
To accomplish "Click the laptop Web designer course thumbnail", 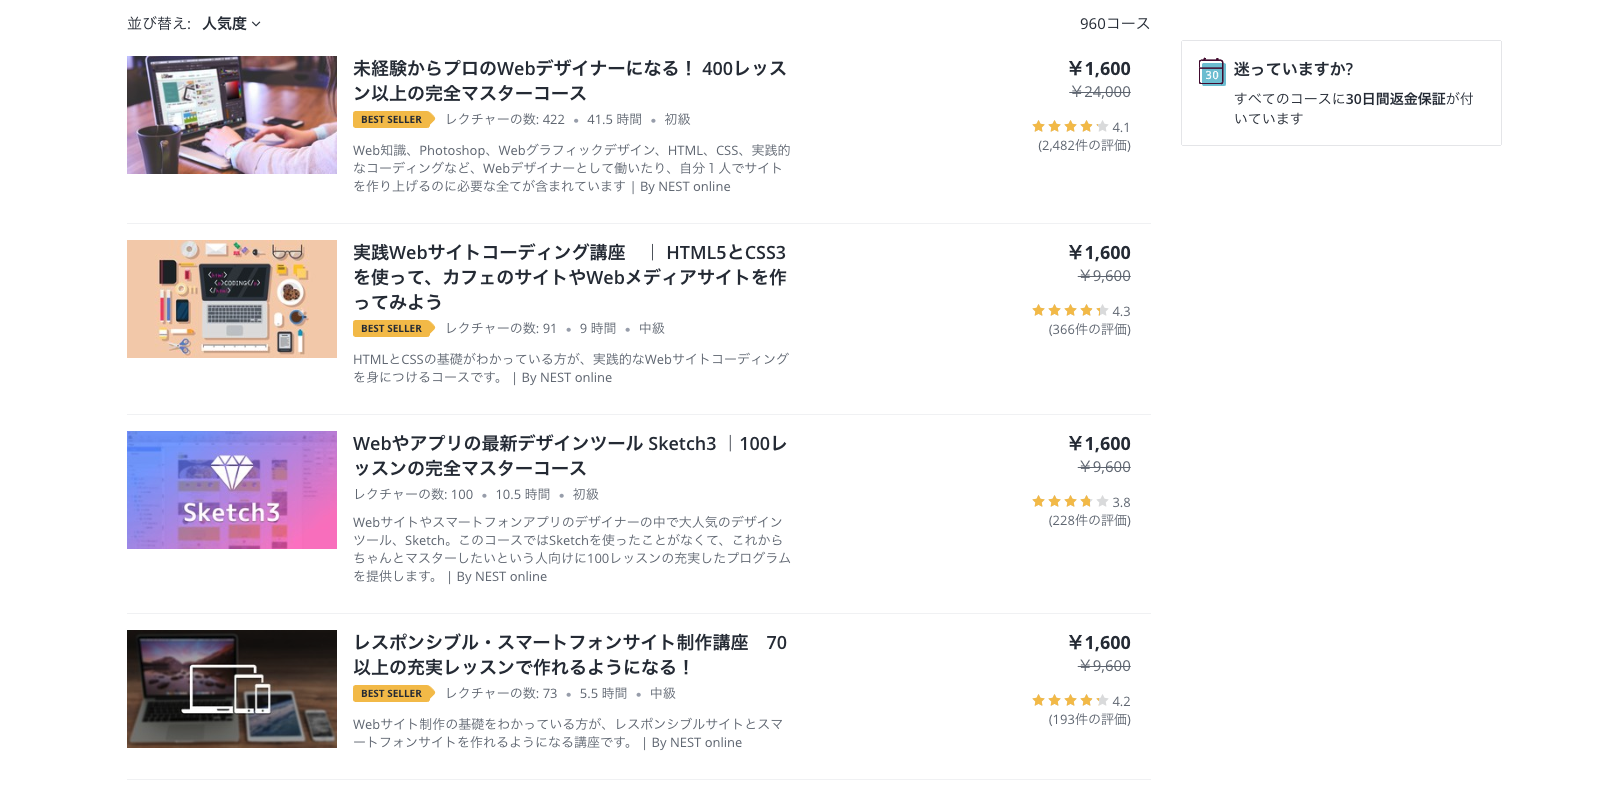I will [232, 115].
